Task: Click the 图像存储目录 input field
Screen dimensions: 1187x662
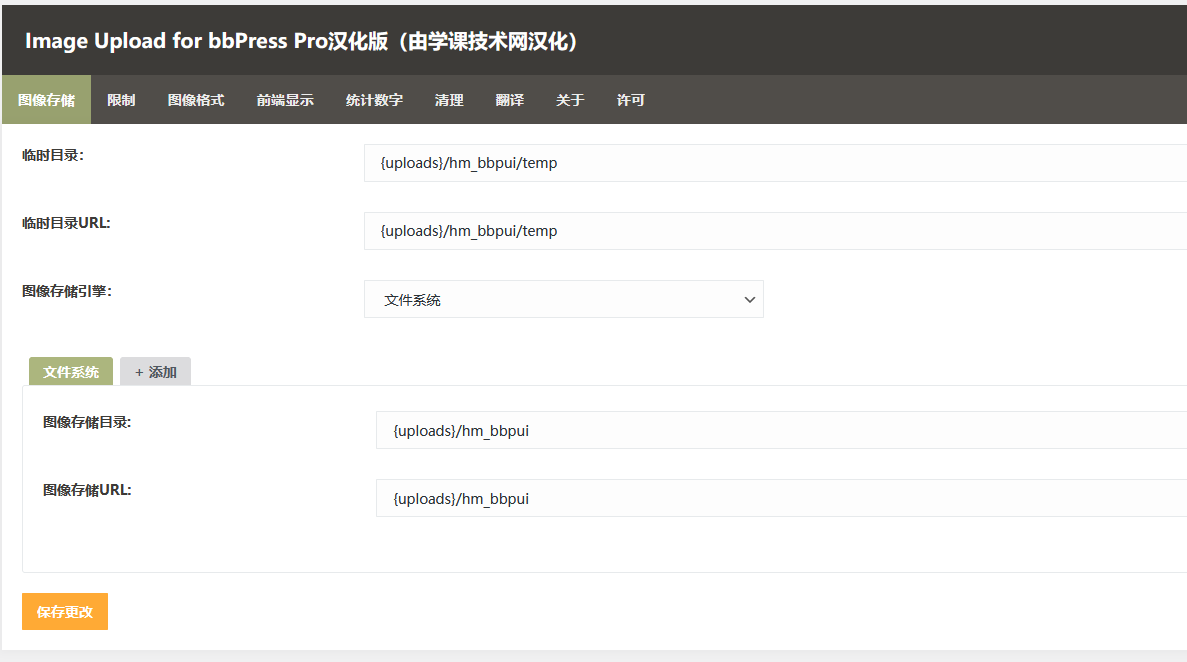Action: (x=780, y=430)
